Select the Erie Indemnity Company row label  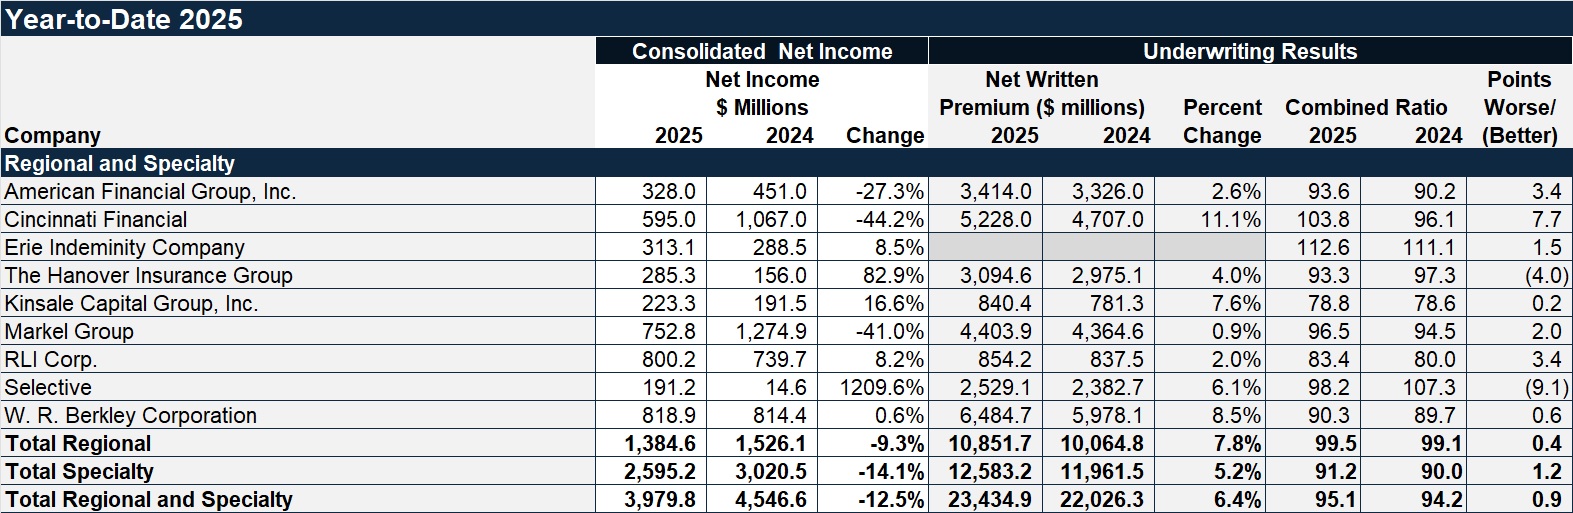pyautogui.click(x=125, y=247)
